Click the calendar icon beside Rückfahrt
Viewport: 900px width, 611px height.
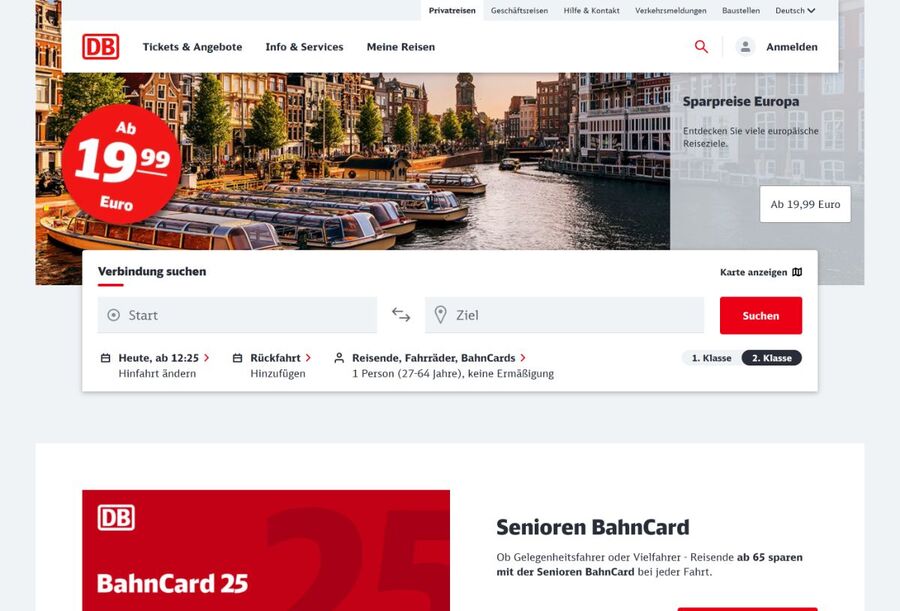(237, 358)
